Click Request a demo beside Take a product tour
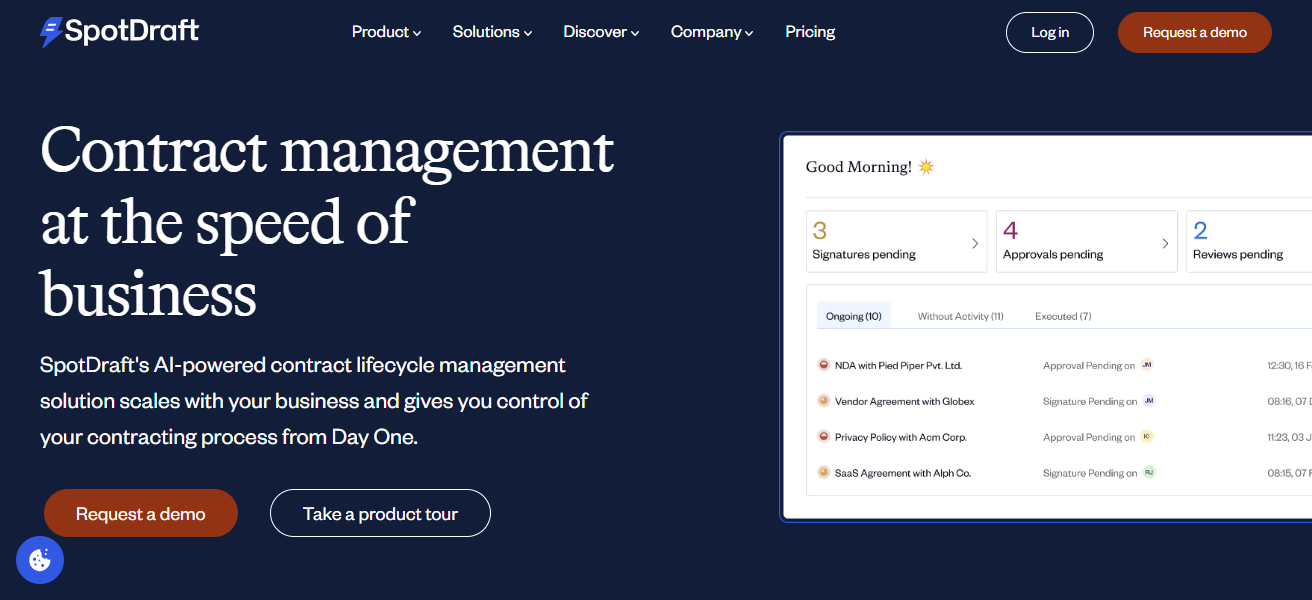This screenshot has height=600, width=1312. tap(141, 514)
